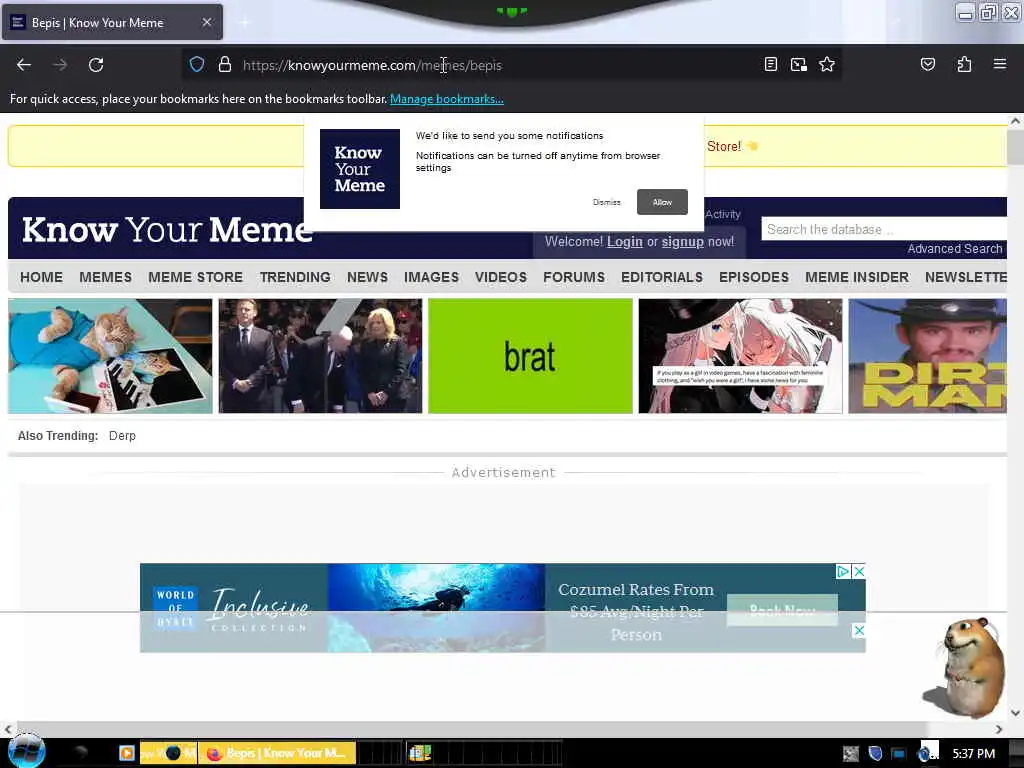Open Advanced Search
Viewport: 1024px width, 768px height.
955,249
